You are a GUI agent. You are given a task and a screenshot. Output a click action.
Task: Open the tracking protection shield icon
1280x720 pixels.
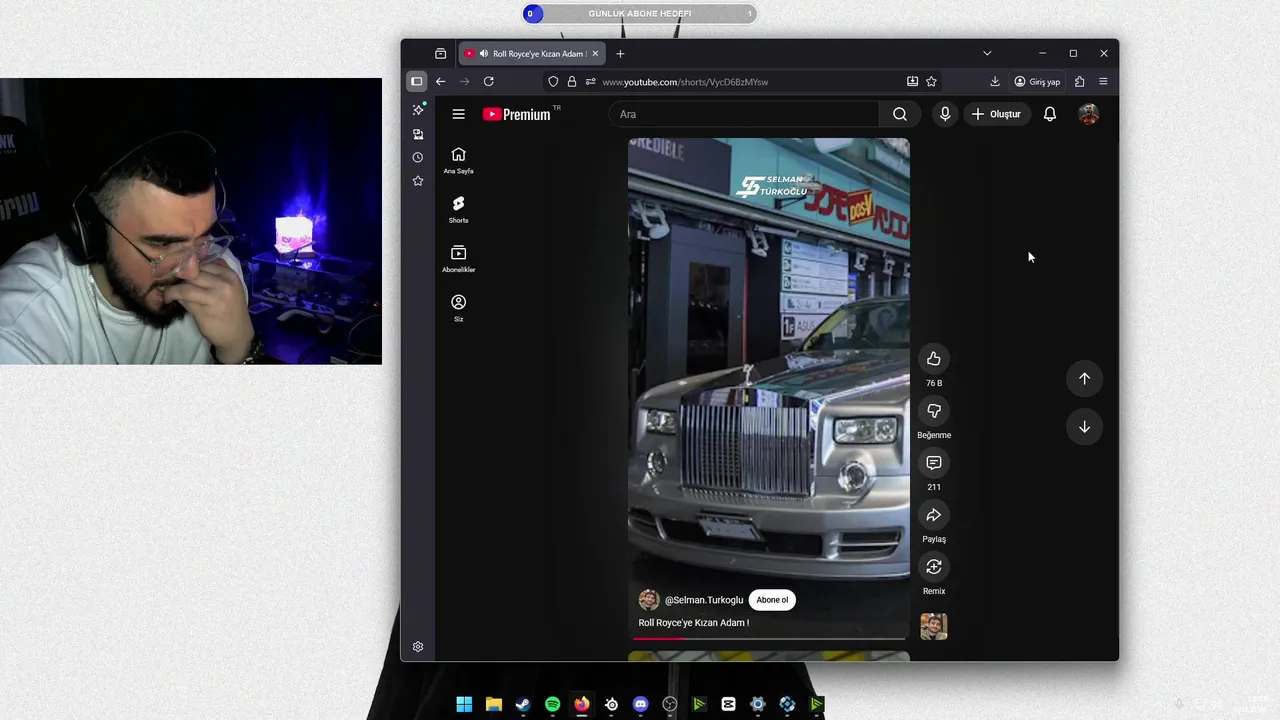pos(553,82)
